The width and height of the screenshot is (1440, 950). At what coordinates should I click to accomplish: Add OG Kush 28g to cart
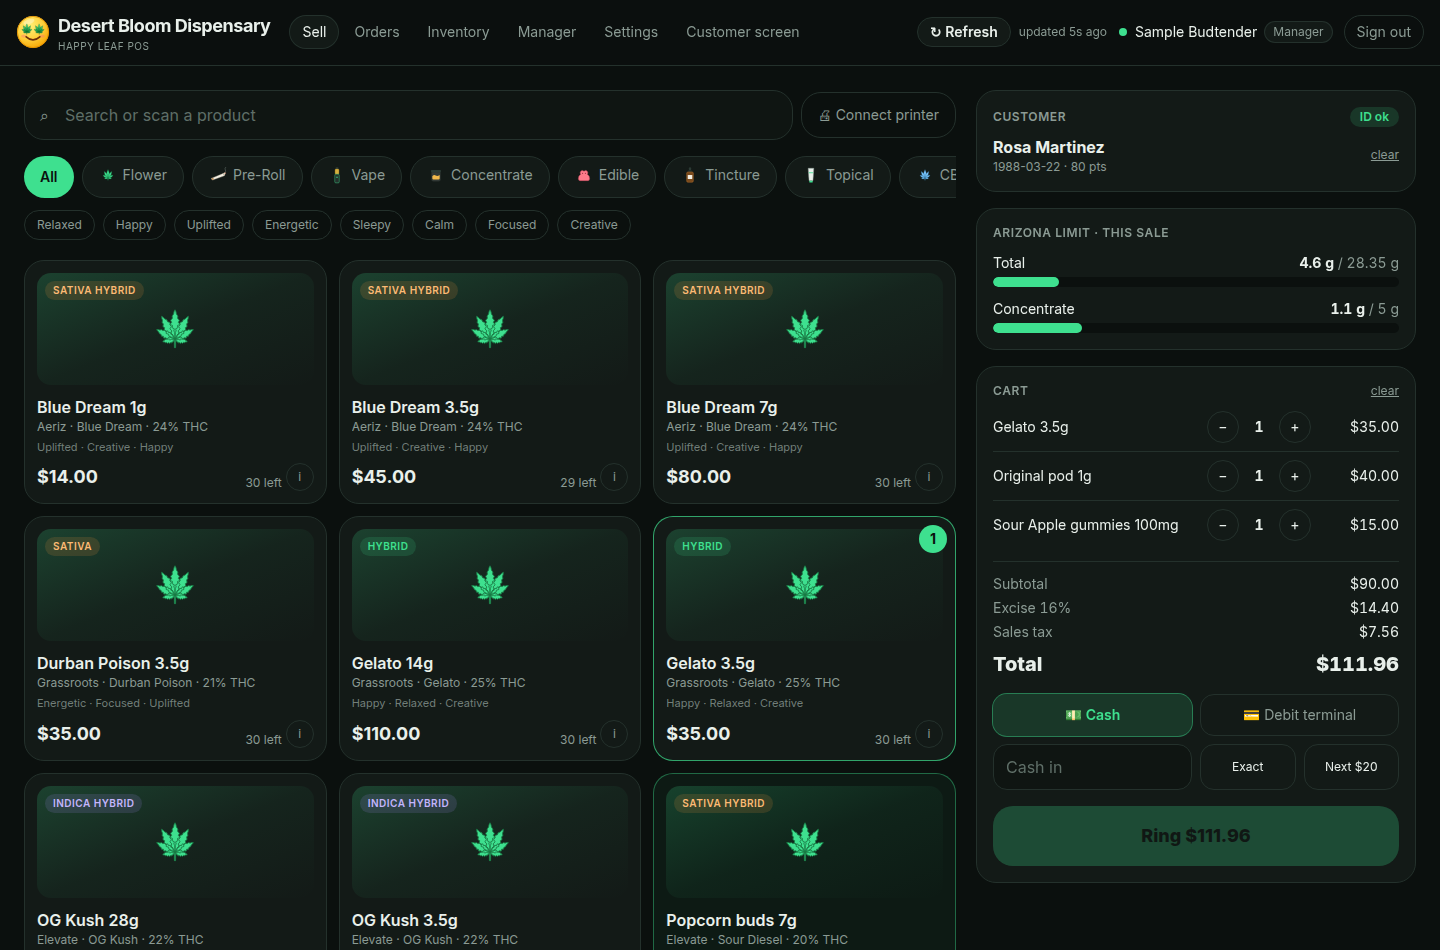(x=175, y=862)
